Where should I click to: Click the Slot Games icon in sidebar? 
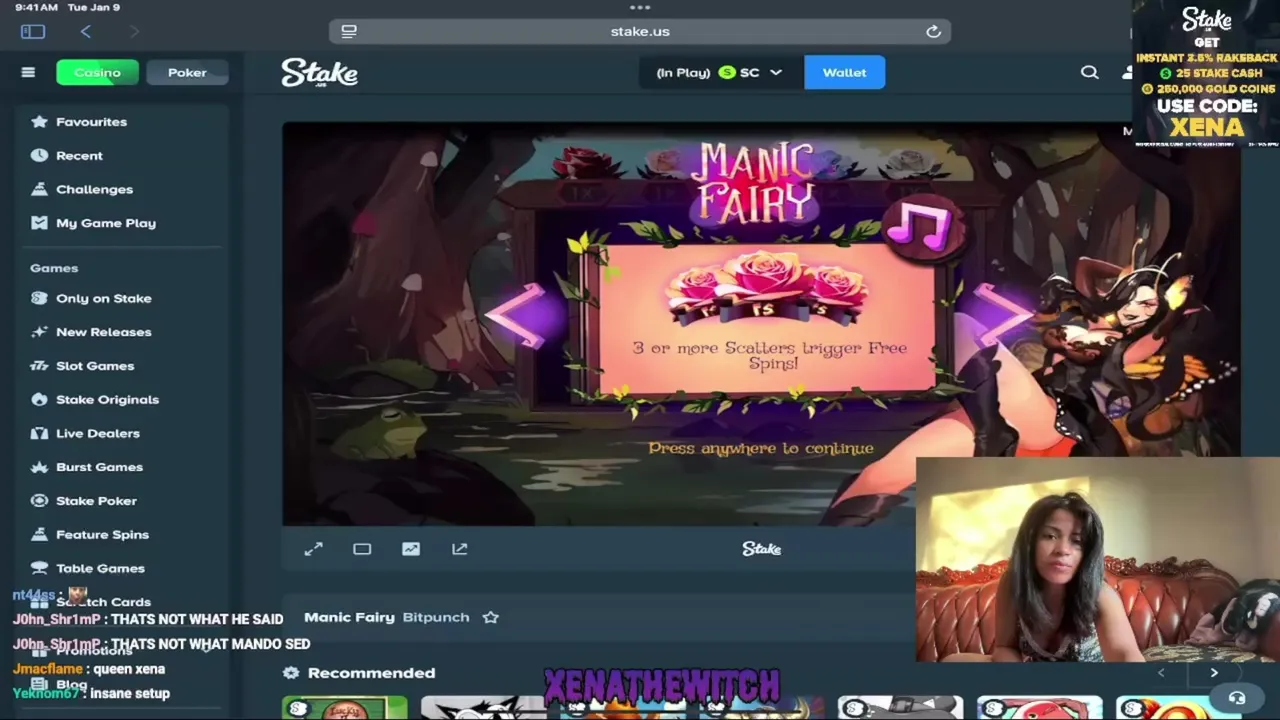[39, 366]
